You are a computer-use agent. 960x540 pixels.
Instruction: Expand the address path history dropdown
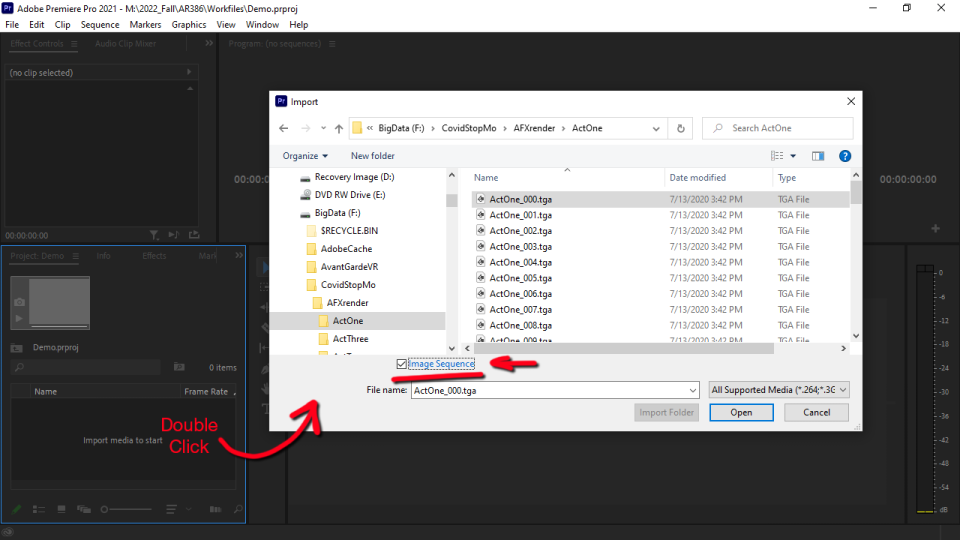656,129
